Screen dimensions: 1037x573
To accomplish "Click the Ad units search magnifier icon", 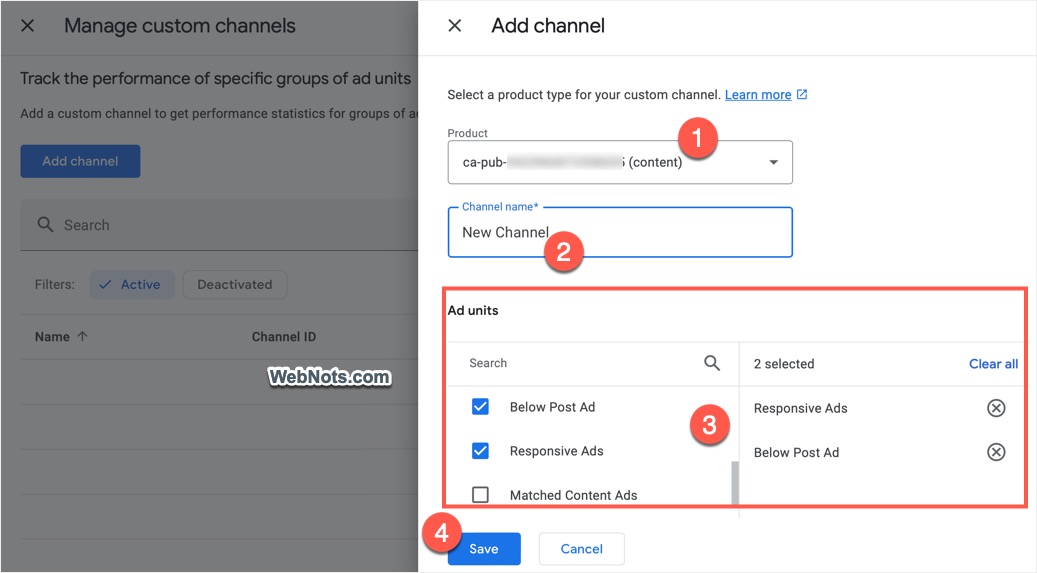I will 712,363.
